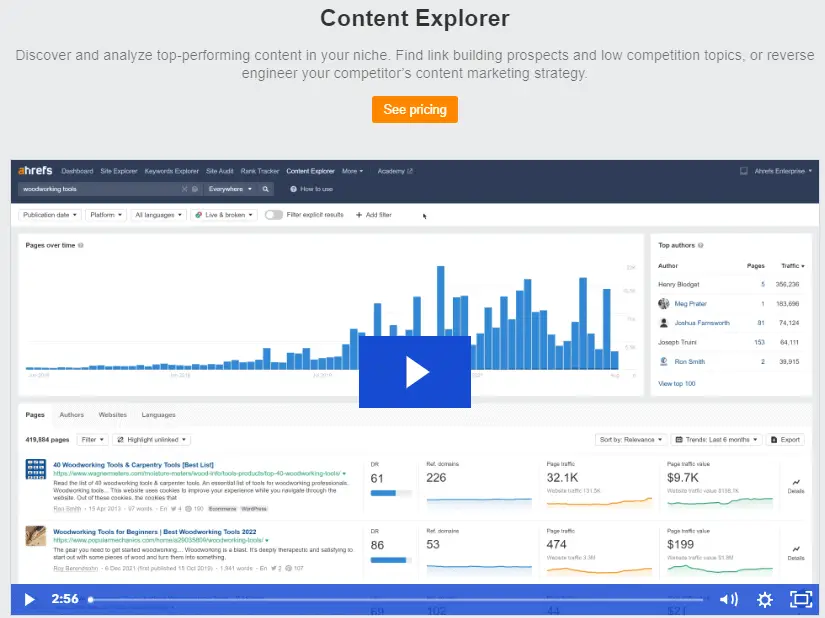The image size is (825, 618).
Task: Open the Sort by: Relevance dropdown
Action: click(x=630, y=440)
